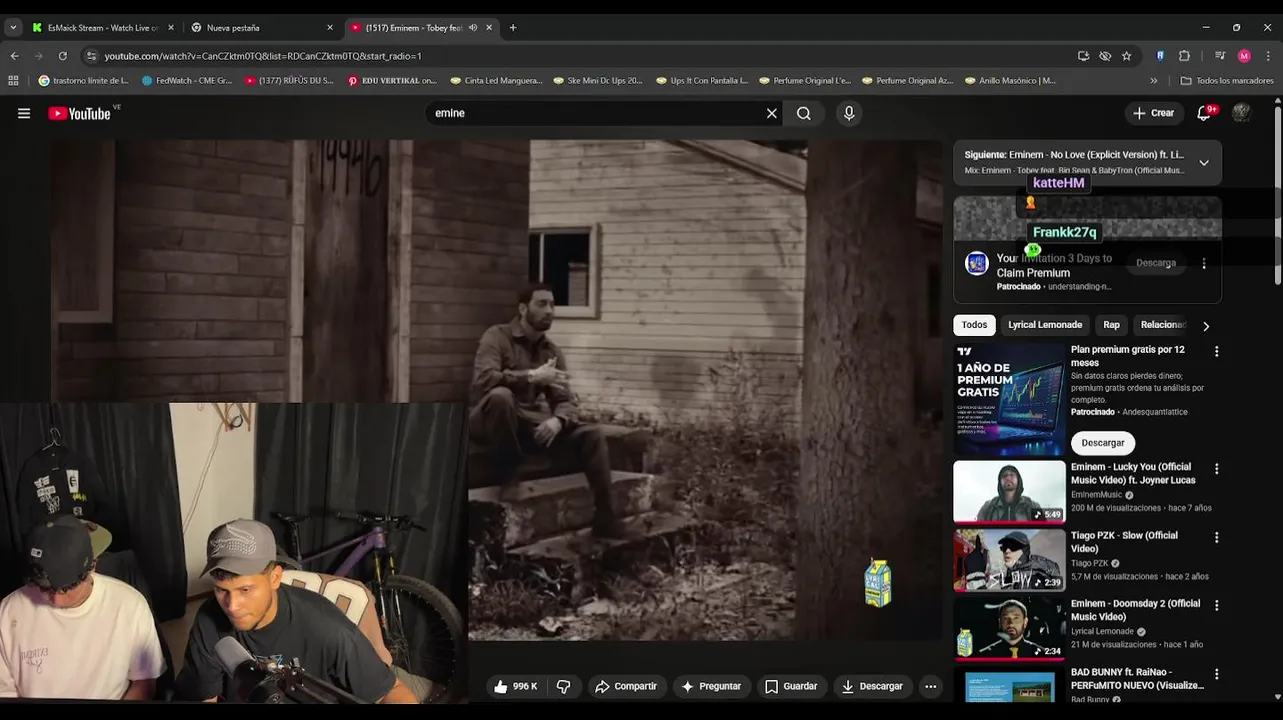
Task: Open the YouTube hamburger guide menu
Action: coord(24,113)
